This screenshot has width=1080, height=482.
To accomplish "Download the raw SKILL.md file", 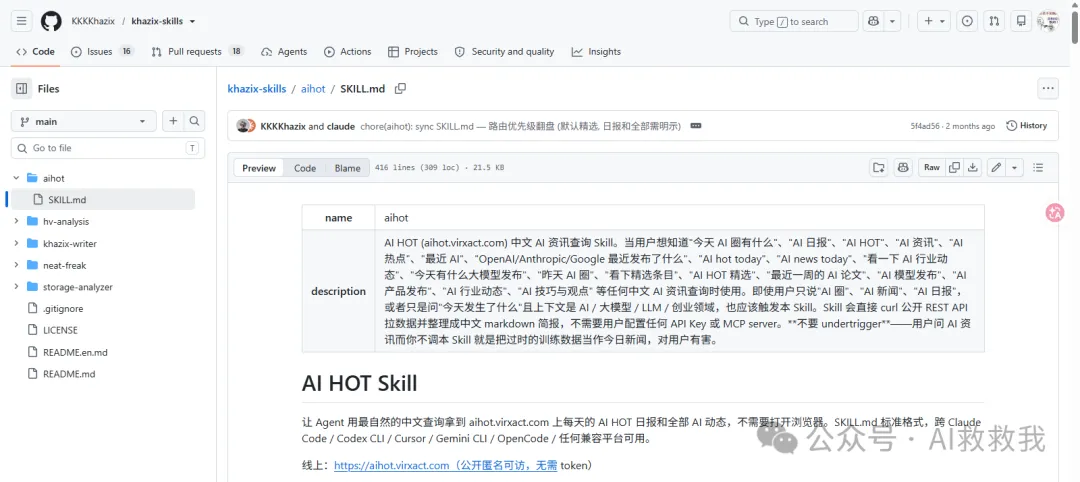I will click(x=973, y=167).
